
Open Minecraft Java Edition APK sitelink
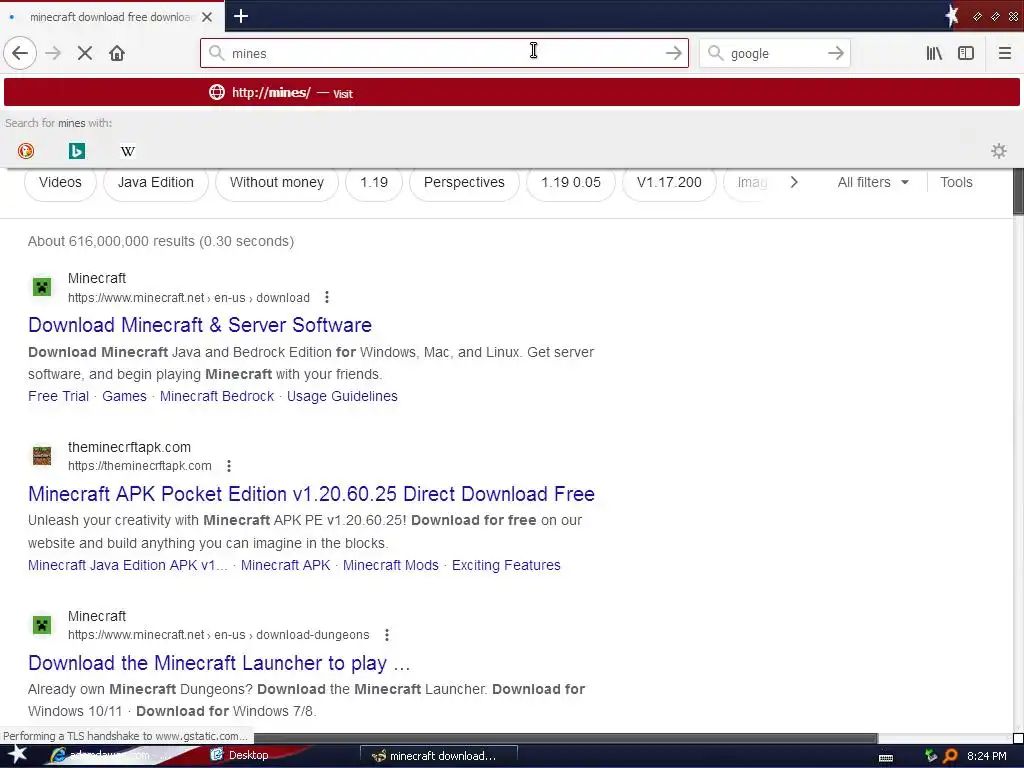[128, 565]
